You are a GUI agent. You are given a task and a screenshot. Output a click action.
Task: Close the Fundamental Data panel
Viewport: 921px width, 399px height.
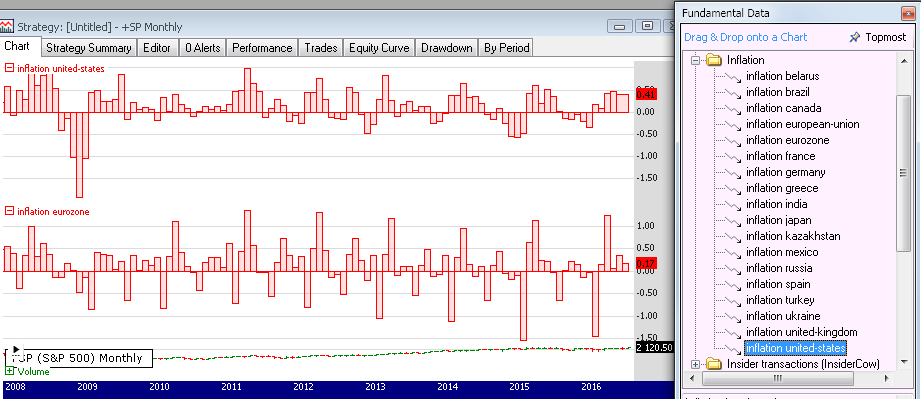click(x=908, y=13)
